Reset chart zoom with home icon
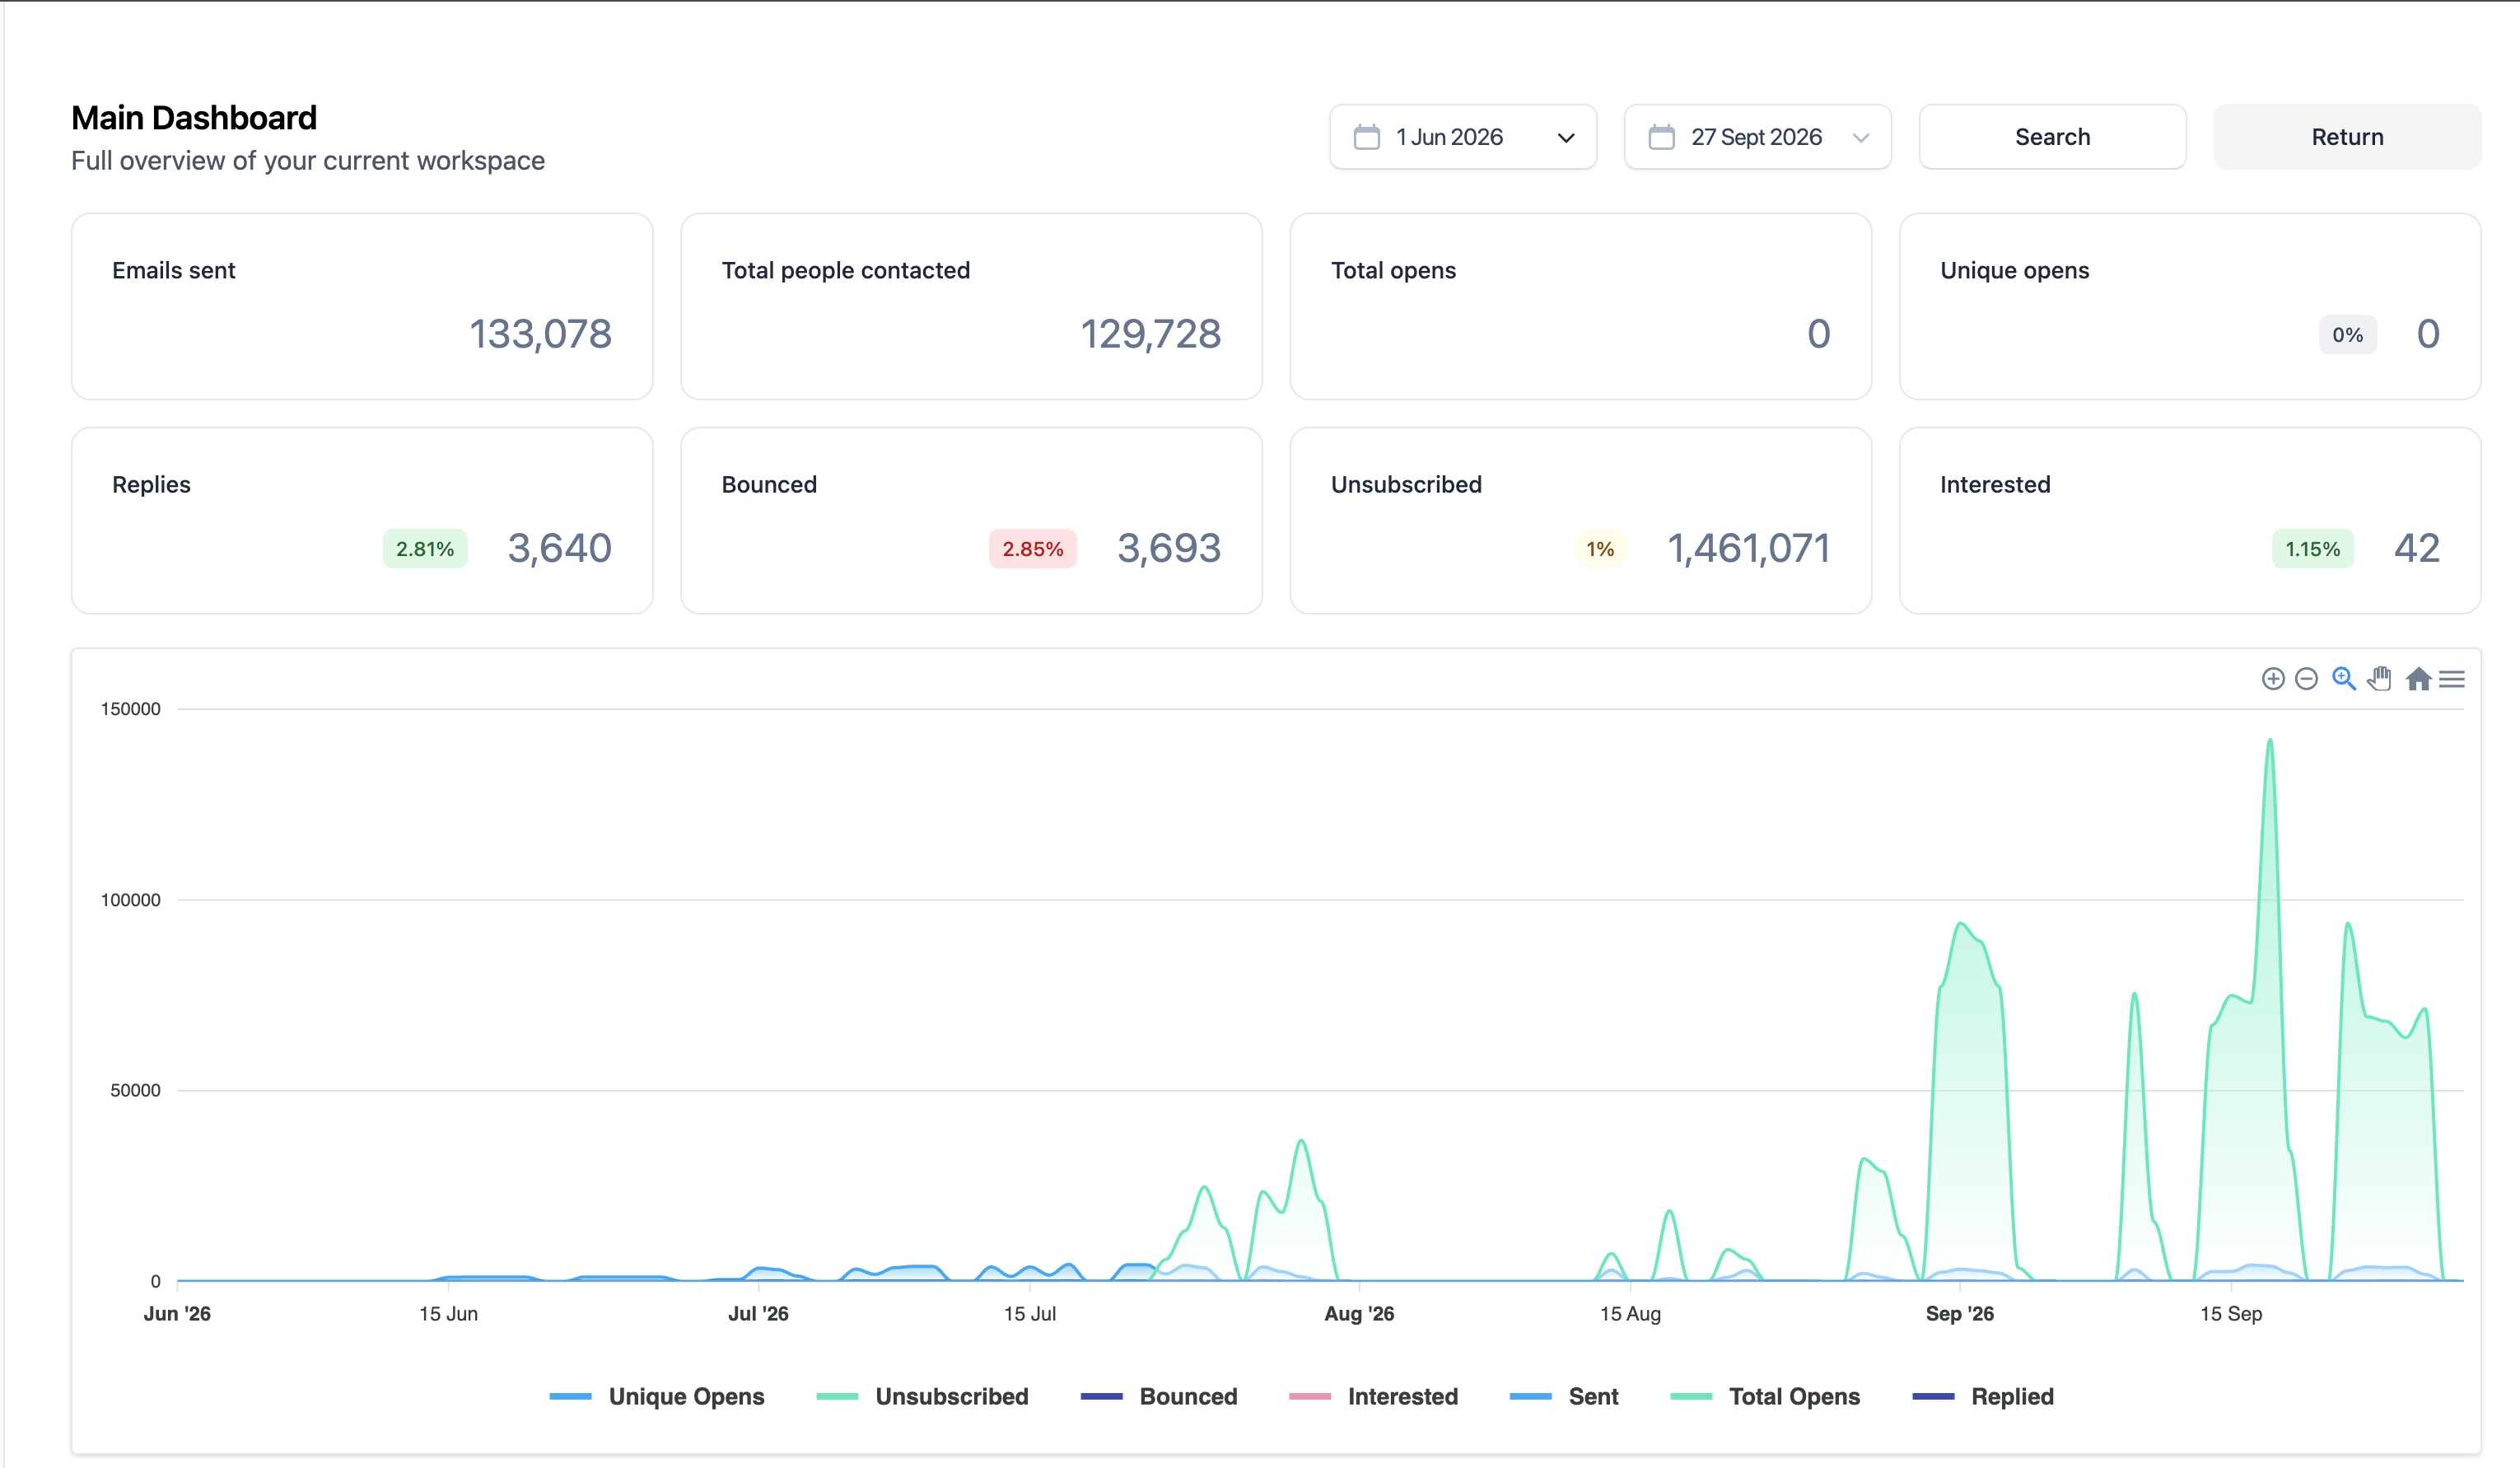Image resolution: width=2520 pixels, height=1468 pixels. (x=2418, y=679)
